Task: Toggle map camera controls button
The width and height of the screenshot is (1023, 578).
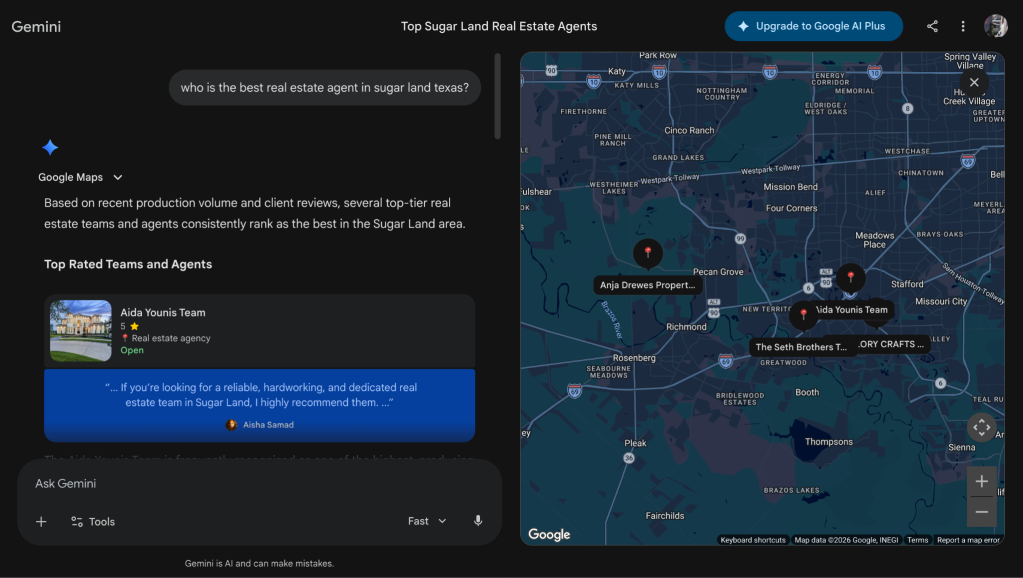Action: 981,428
